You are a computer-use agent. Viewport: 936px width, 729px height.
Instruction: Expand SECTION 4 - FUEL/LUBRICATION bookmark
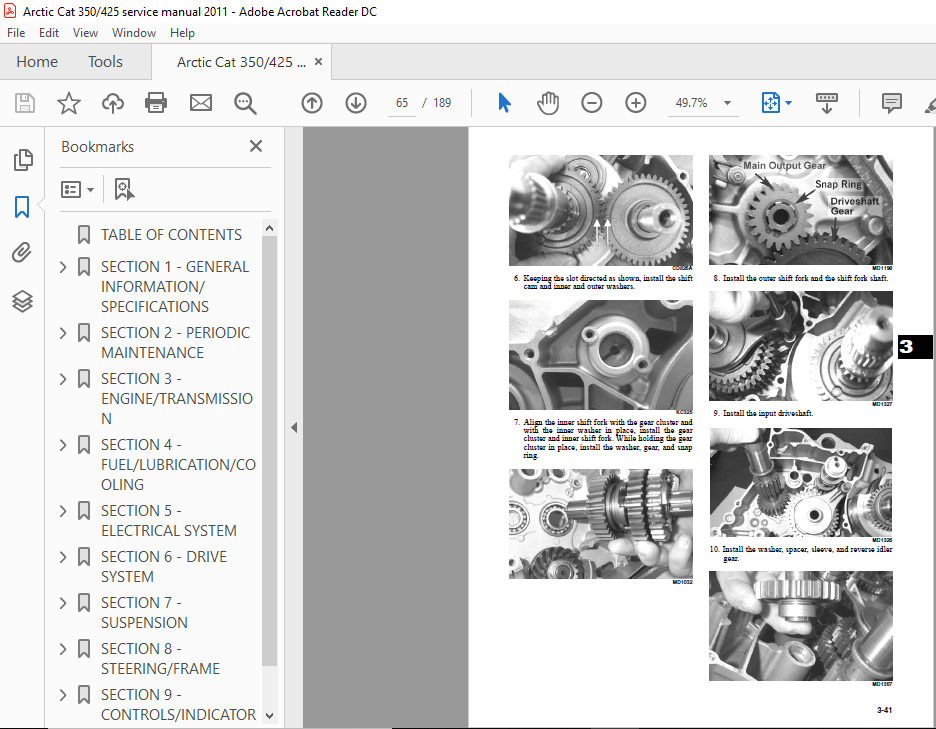(x=63, y=445)
